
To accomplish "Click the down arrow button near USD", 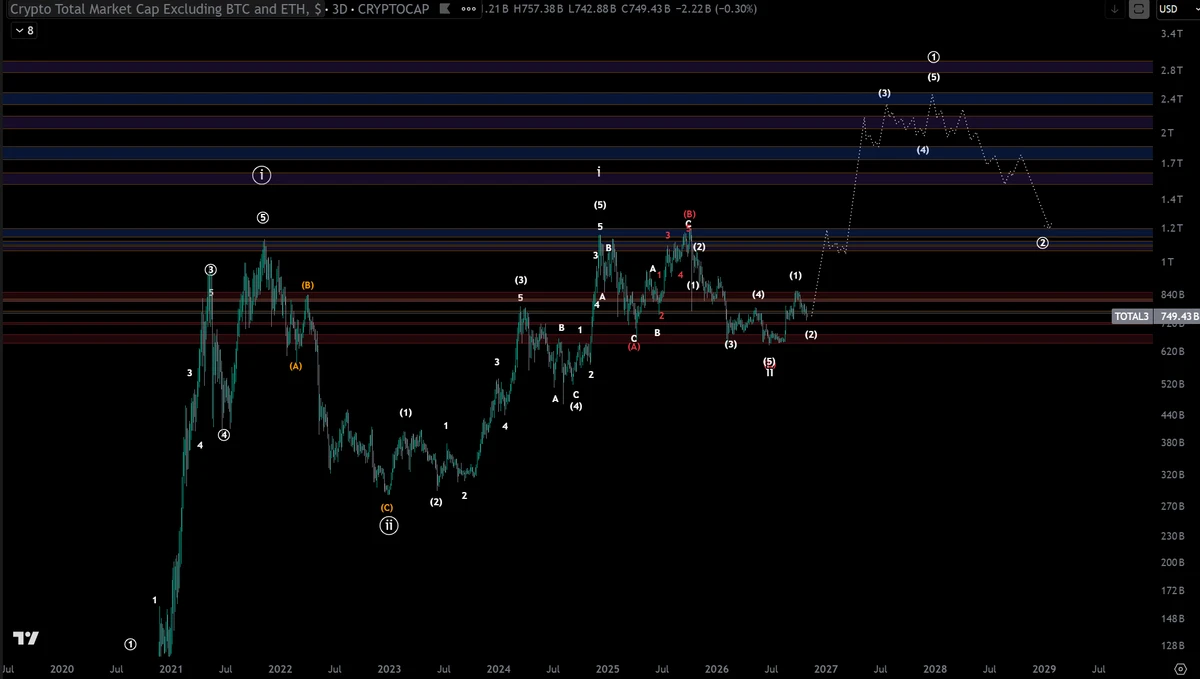I will click(x=1116, y=9).
